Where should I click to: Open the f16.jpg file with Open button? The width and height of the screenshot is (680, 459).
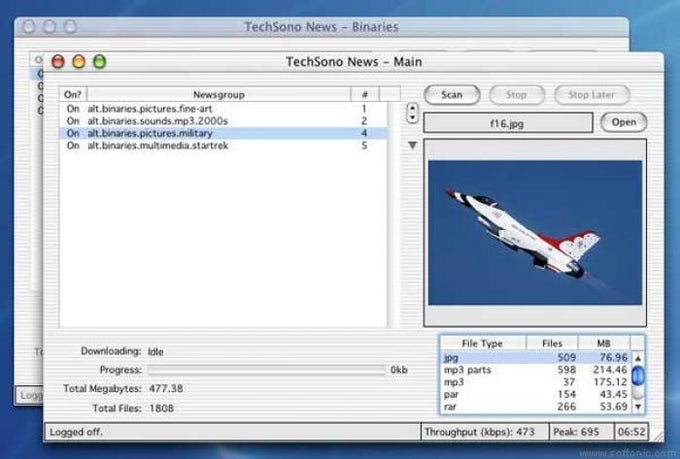point(624,122)
